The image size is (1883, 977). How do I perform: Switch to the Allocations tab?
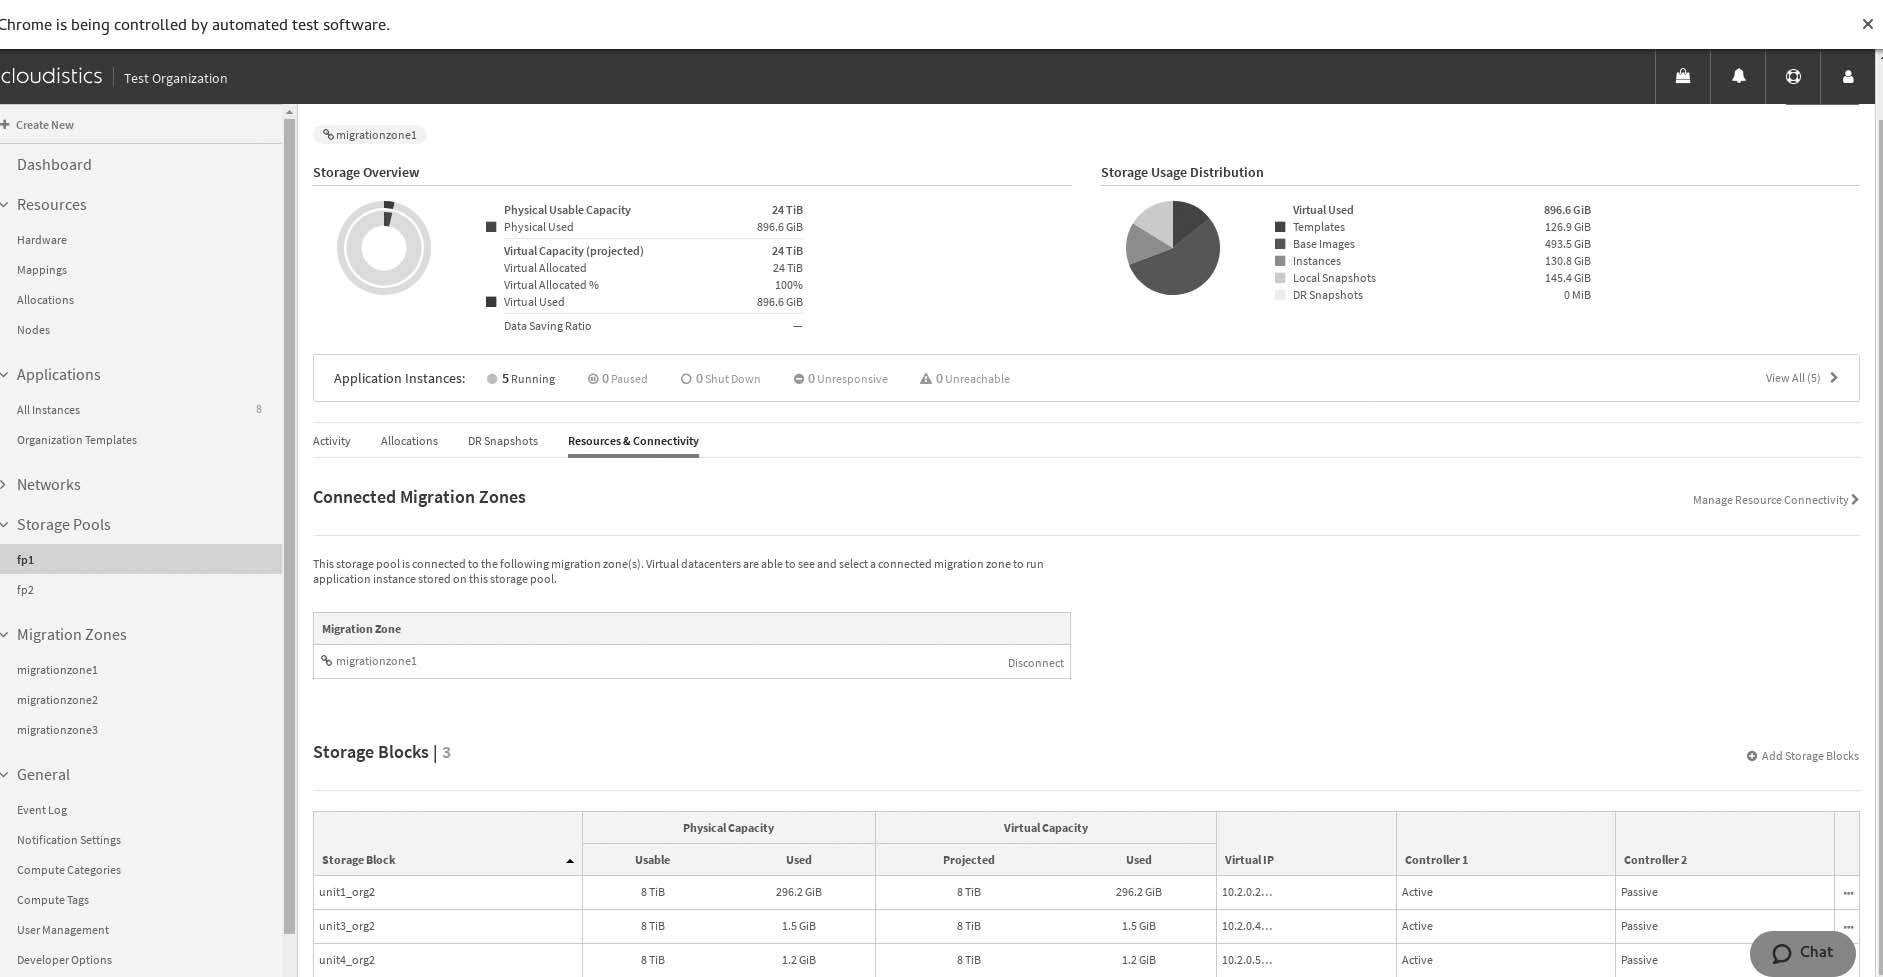pyautogui.click(x=409, y=441)
